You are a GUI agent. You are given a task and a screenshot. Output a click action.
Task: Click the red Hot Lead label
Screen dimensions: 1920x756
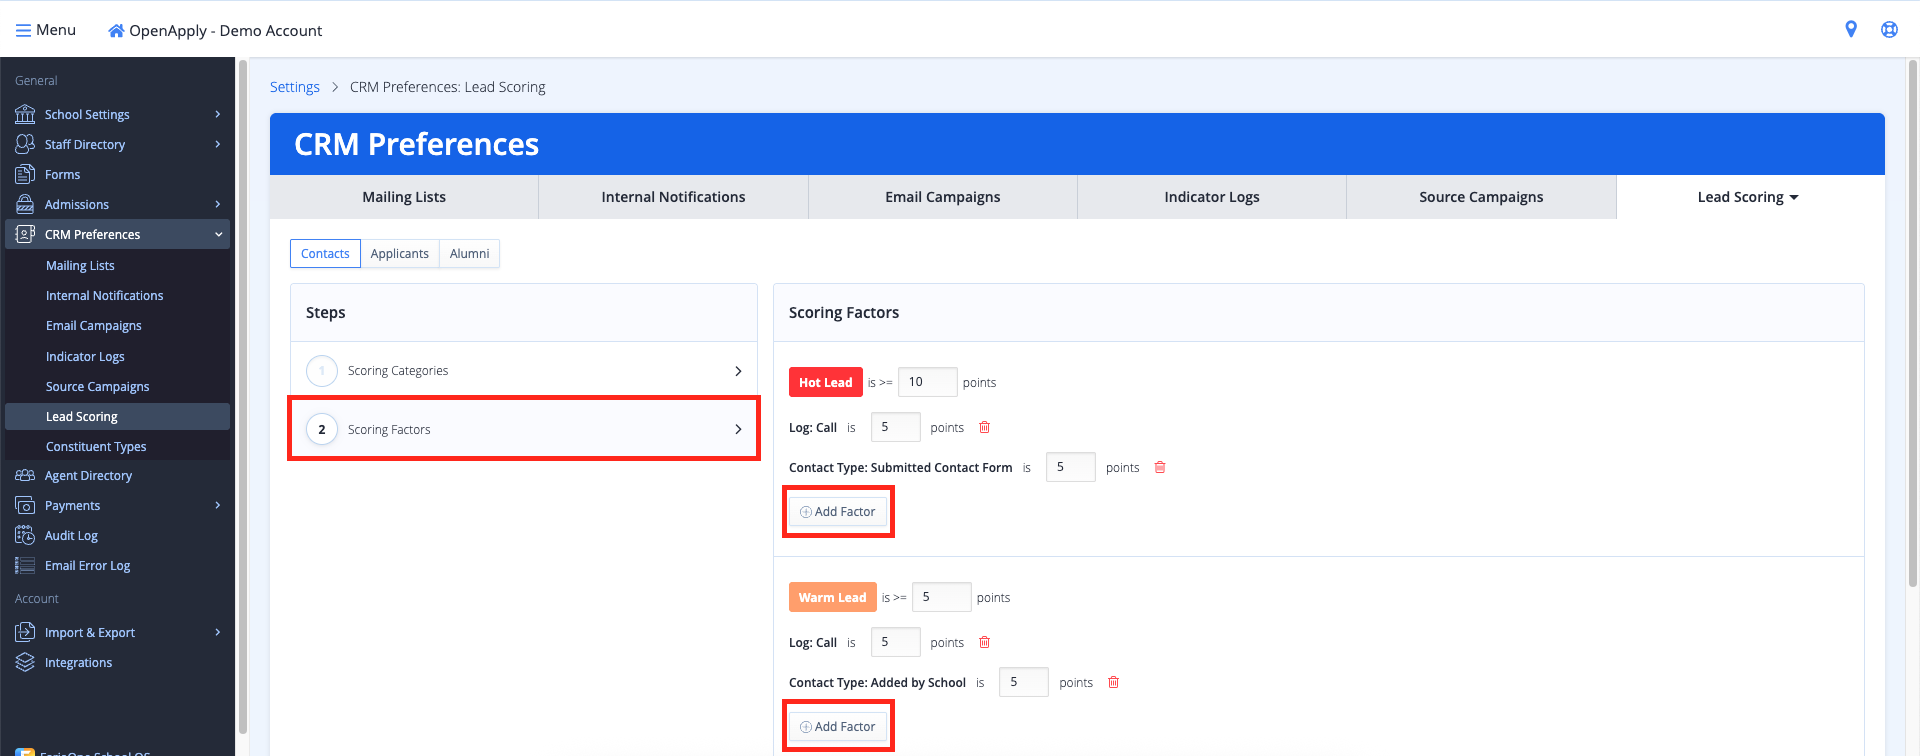click(825, 383)
